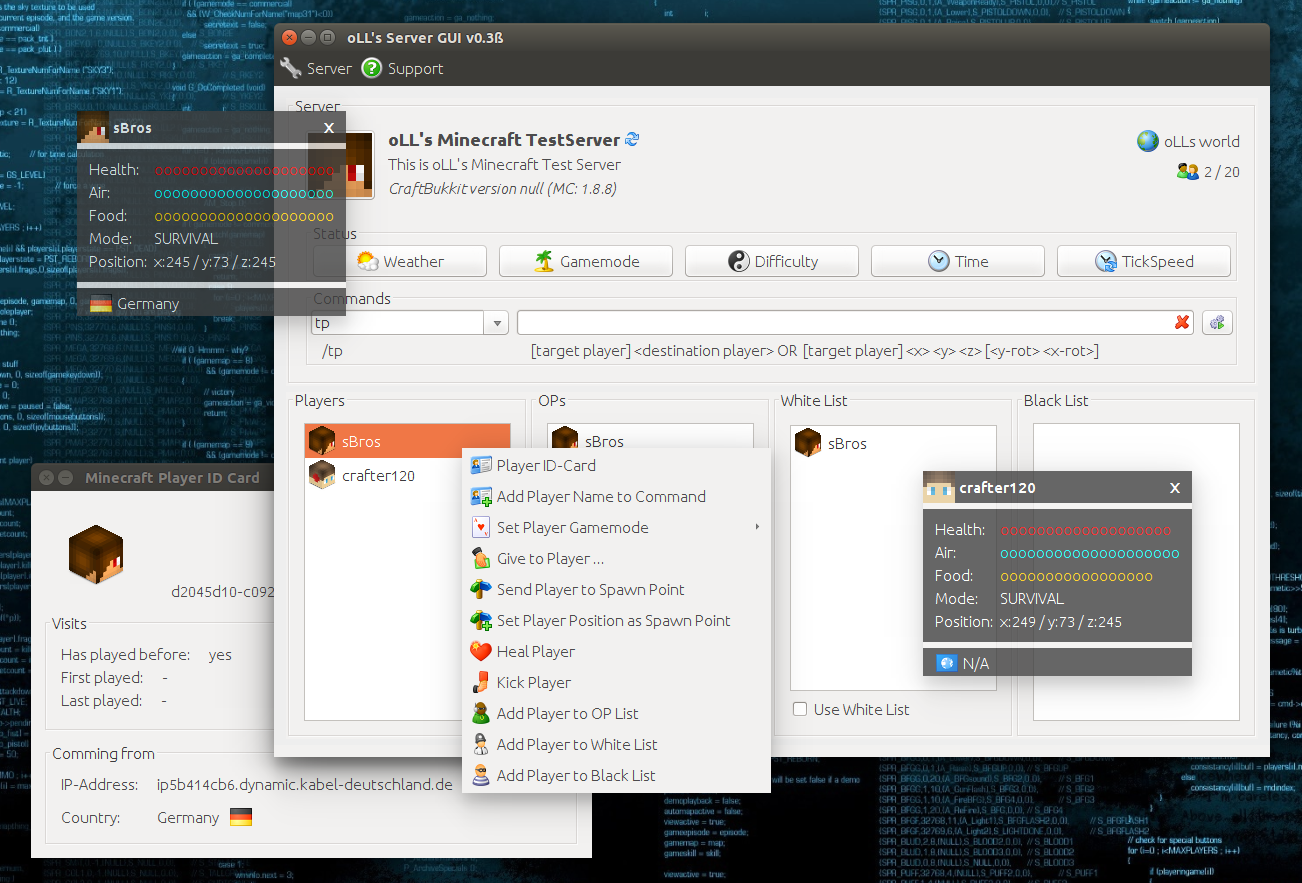This screenshot has height=883, width=1302.
Task: Click the Position text in crafter120 popup
Action: coord(1028,622)
